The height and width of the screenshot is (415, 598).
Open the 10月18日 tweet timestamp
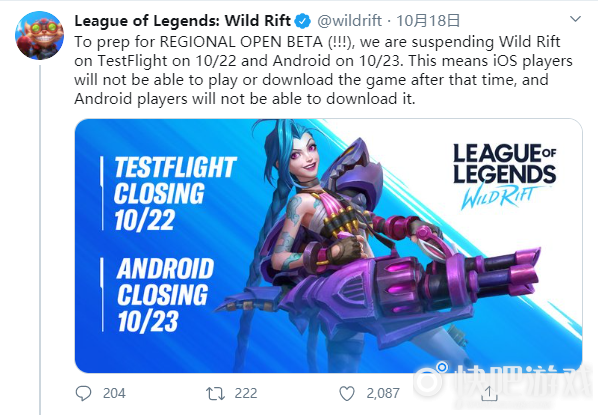tap(428, 21)
